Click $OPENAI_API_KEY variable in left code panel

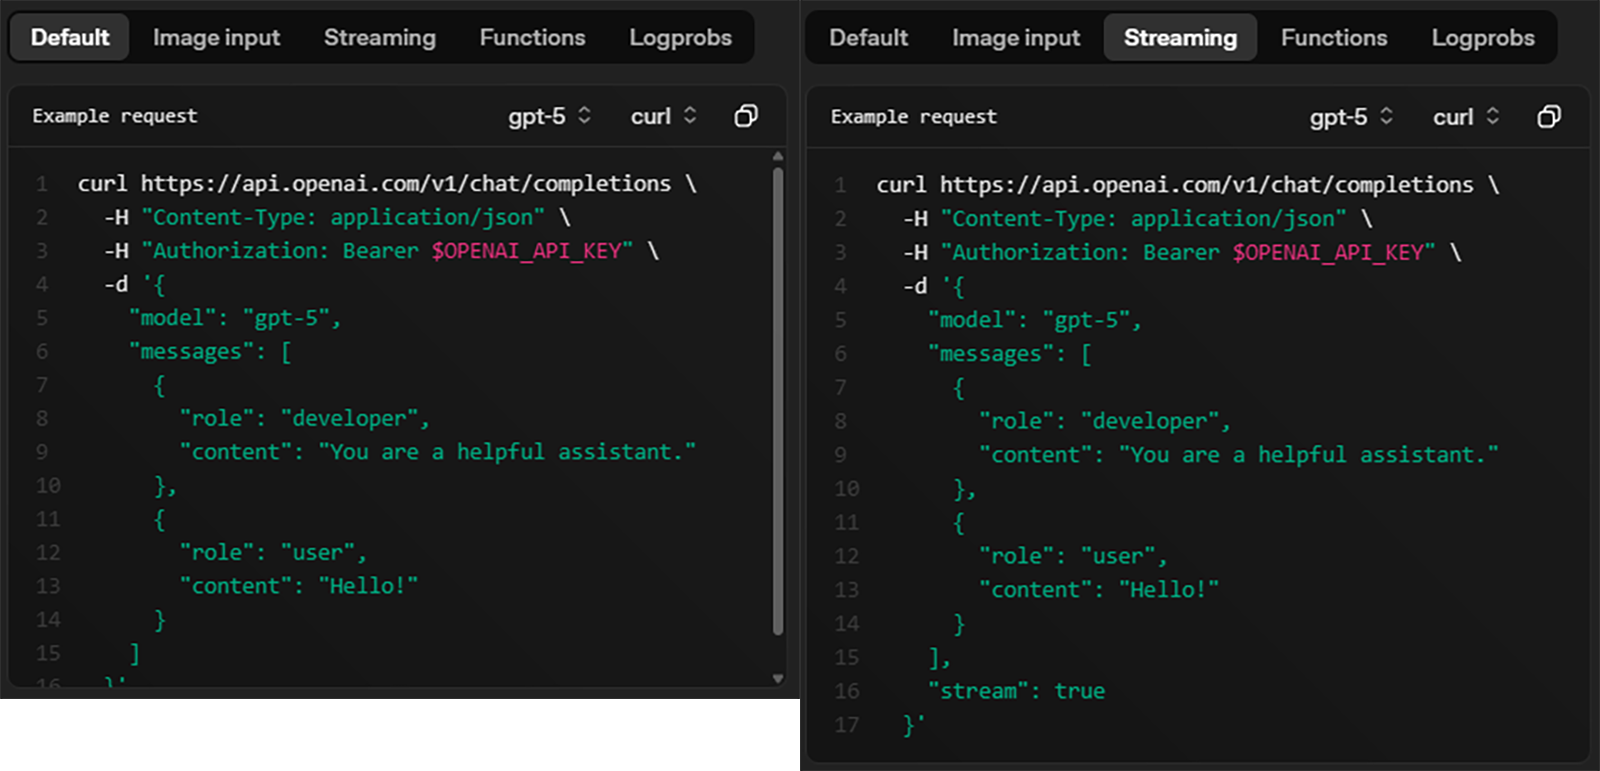(x=526, y=250)
